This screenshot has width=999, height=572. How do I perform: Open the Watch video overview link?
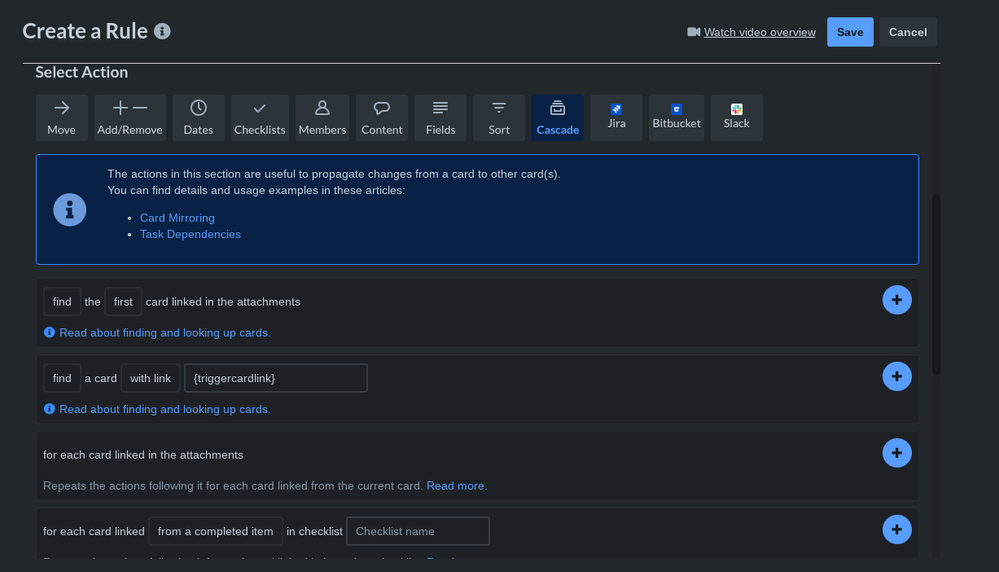(x=759, y=32)
